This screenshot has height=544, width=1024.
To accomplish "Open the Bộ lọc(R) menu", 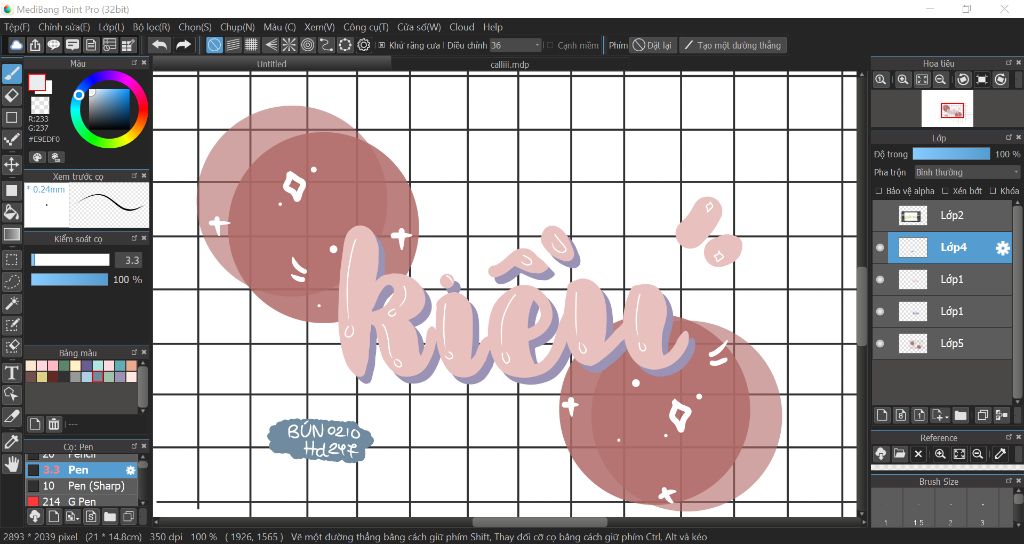I will 152,27.
